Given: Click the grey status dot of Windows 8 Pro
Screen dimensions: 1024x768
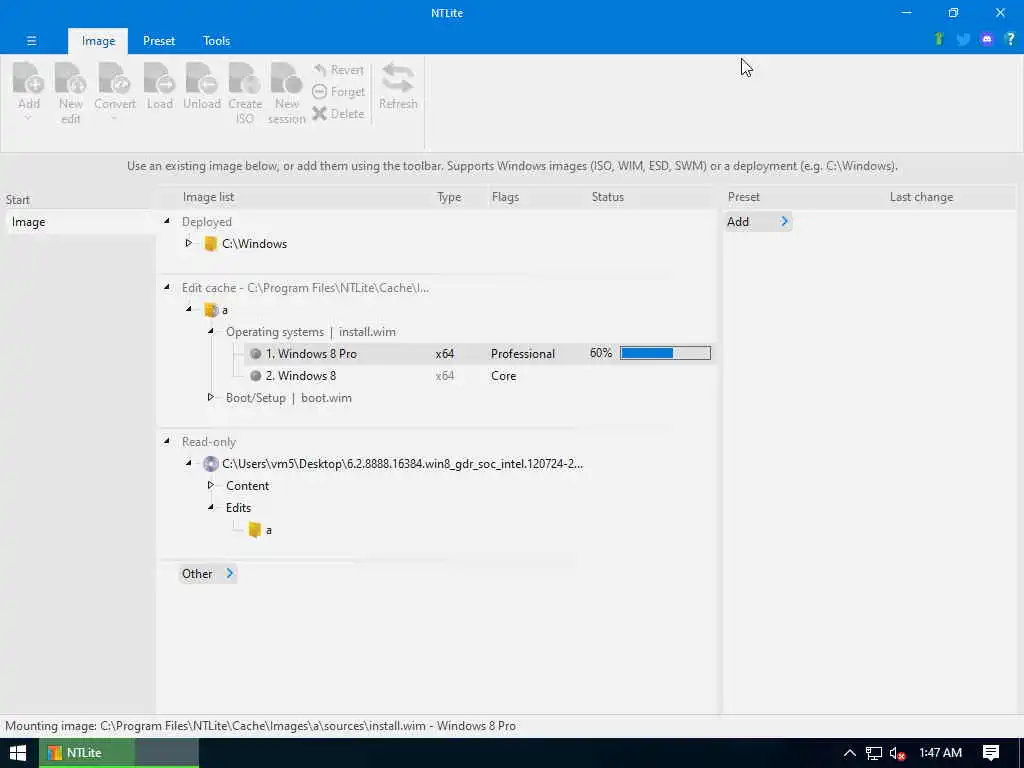Looking at the screenshot, I should click(255, 354).
